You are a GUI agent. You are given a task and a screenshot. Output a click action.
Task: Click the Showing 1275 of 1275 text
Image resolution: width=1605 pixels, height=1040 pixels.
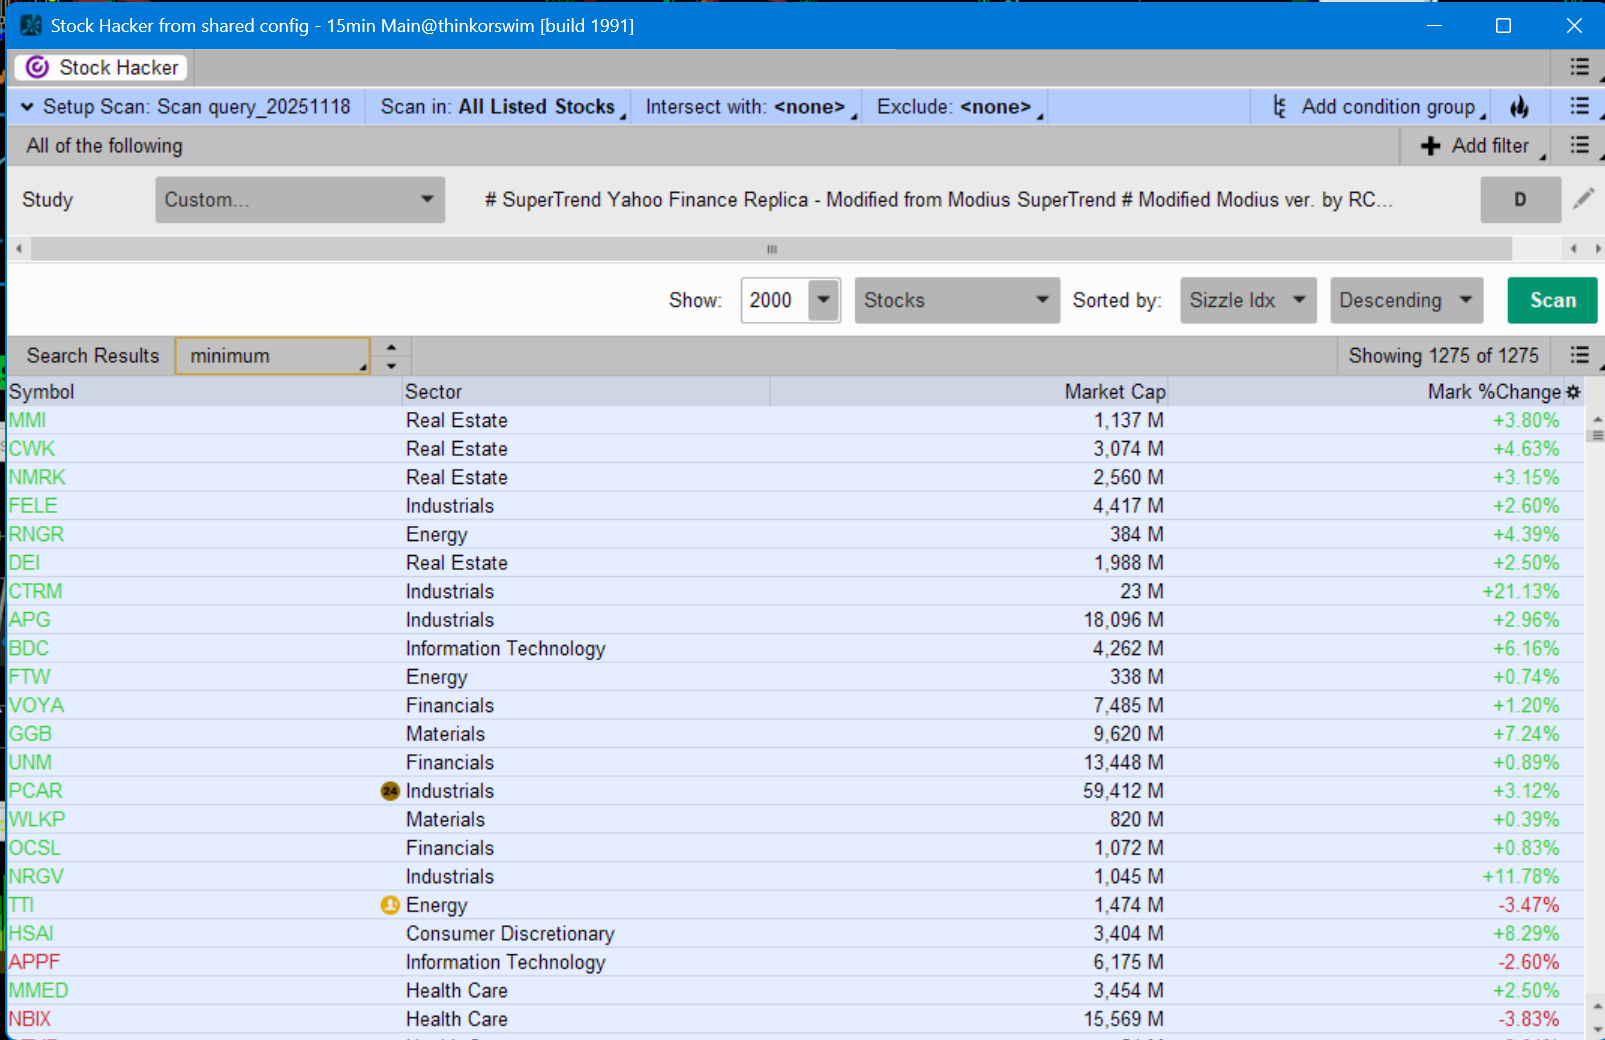click(x=1443, y=356)
